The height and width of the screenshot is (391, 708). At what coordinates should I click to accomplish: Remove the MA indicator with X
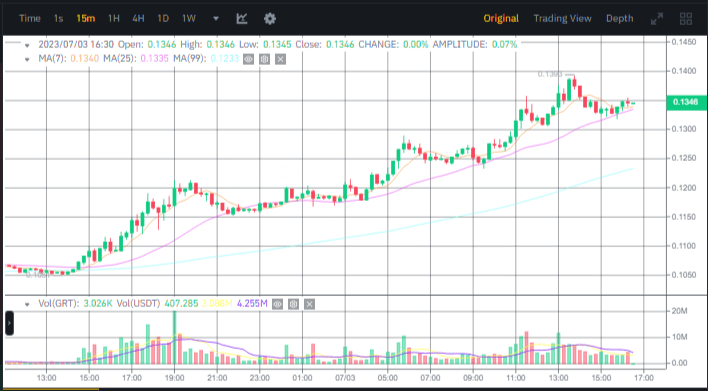click(280, 59)
